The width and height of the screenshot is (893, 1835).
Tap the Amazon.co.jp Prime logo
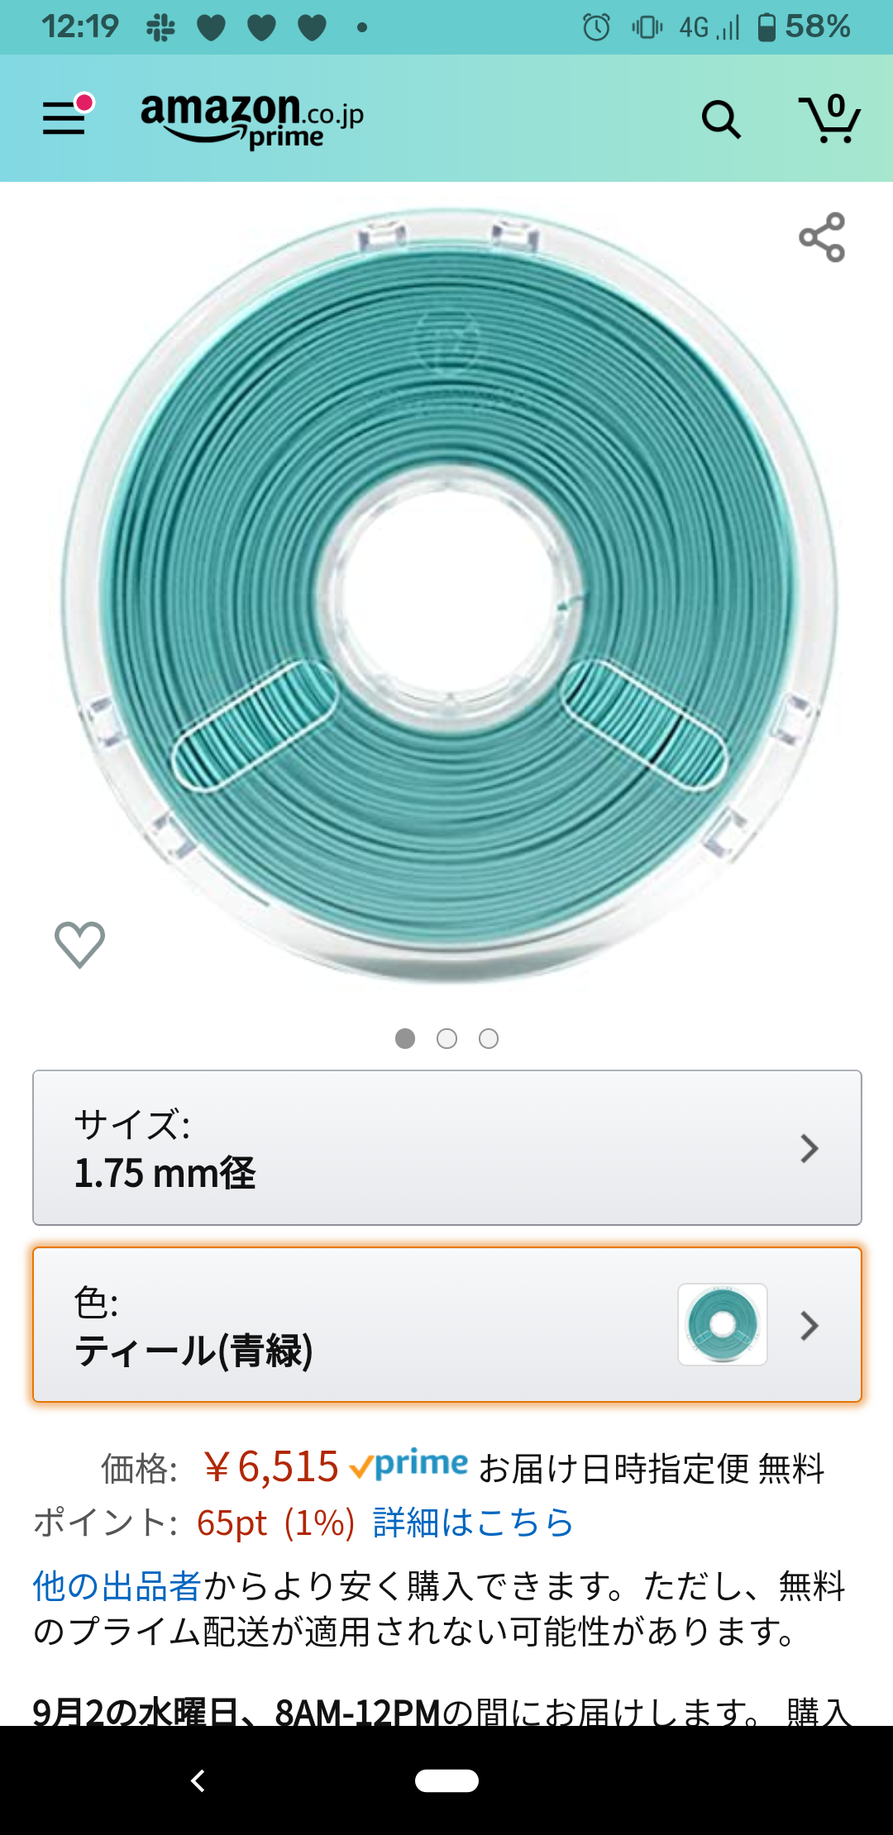pos(252,120)
